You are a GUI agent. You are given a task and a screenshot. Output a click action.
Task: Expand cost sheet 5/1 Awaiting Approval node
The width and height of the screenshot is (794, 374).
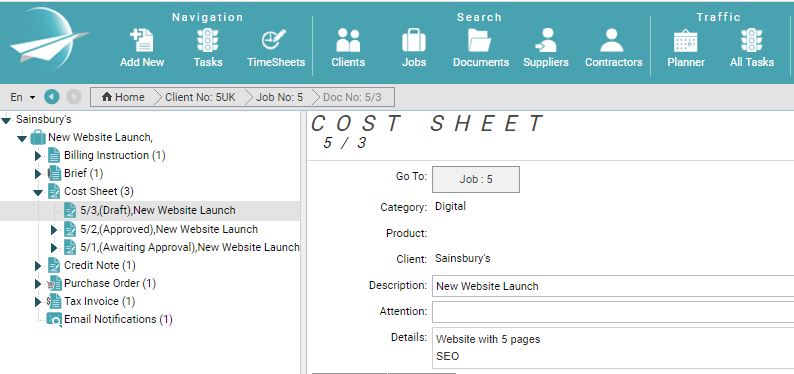click(x=54, y=248)
